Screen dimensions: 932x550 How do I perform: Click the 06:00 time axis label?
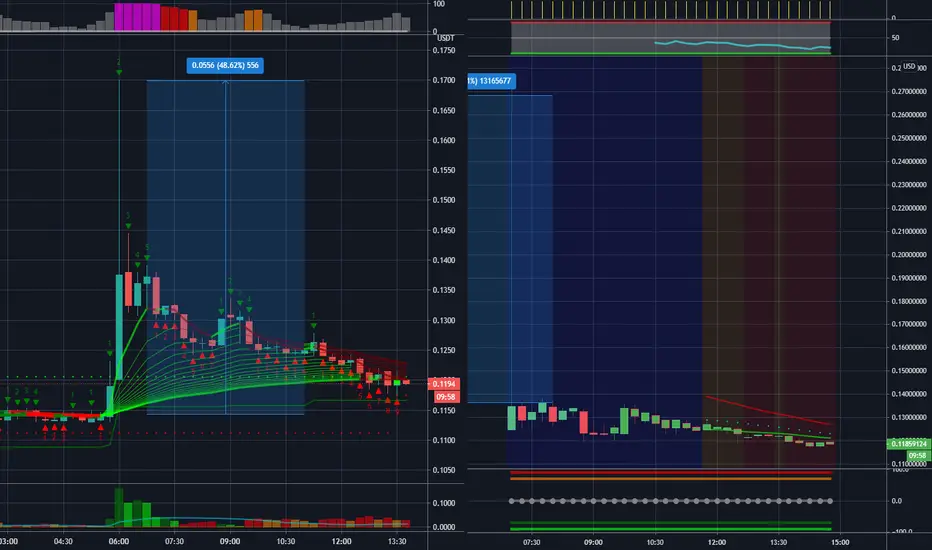coord(119,542)
